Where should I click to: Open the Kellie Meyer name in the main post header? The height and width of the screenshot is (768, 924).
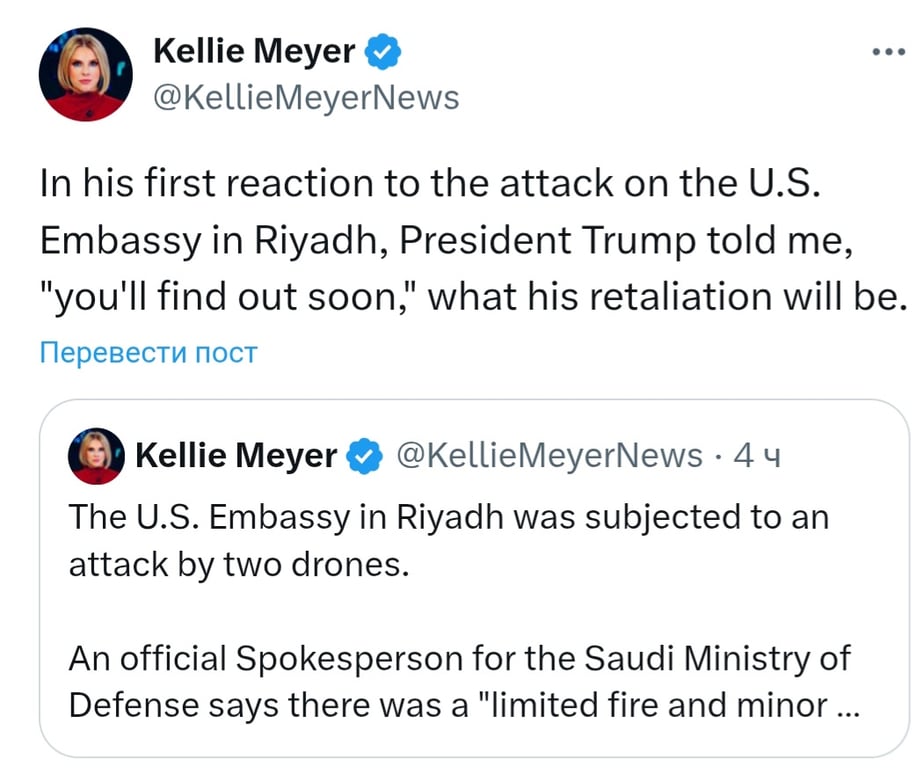coord(254,50)
